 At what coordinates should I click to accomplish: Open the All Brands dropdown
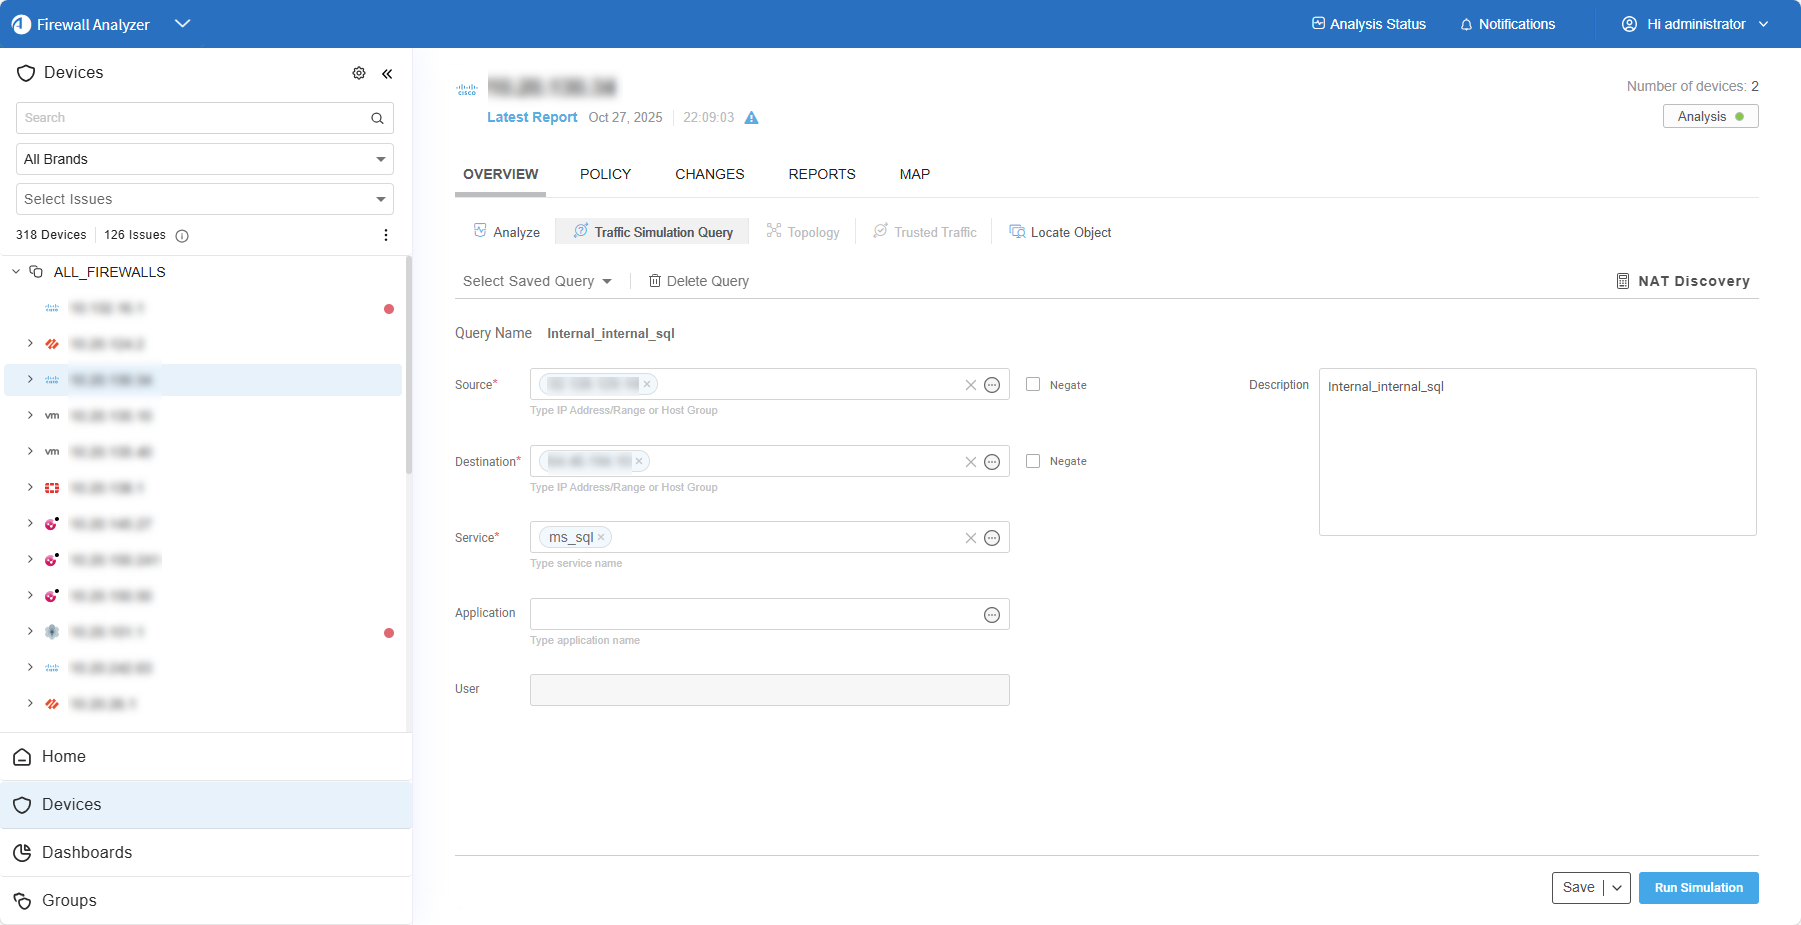(205, 159)
